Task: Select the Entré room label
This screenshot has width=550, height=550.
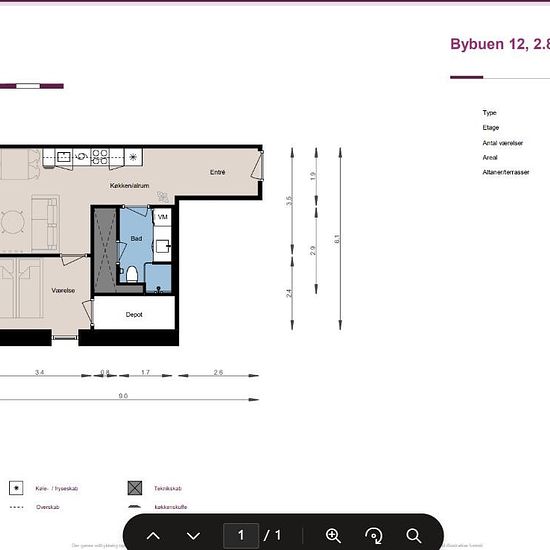Action: tap(217, 172)
